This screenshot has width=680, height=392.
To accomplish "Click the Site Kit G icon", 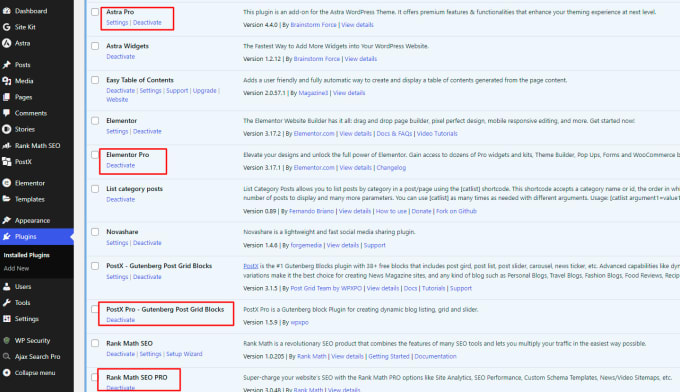I will (7, 27).
